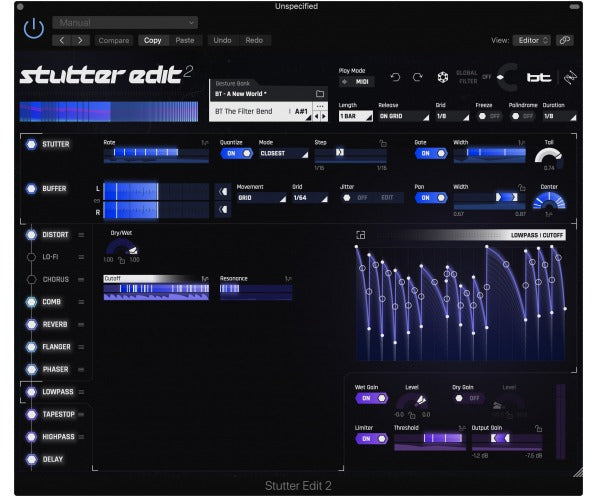This screenshot has height=497, width=597.
Task: Click the Undo button in header
Action: 222,40
